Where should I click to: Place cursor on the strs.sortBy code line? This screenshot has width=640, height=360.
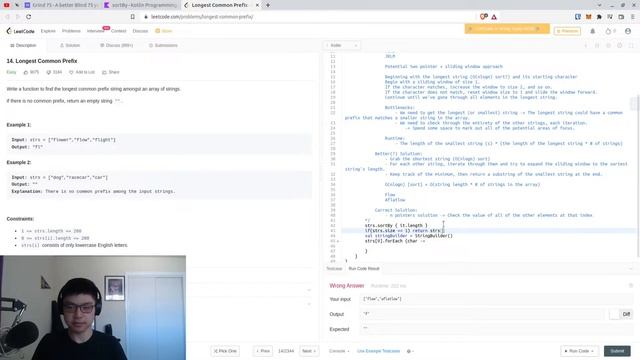pyautogui.click(x=396, y=225)
